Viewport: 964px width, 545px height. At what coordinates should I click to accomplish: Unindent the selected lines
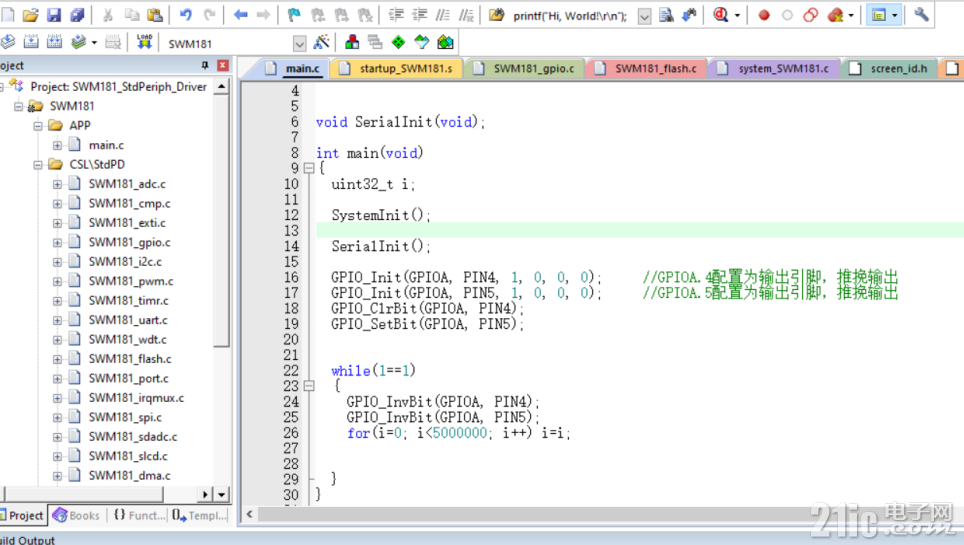point(419,15)
